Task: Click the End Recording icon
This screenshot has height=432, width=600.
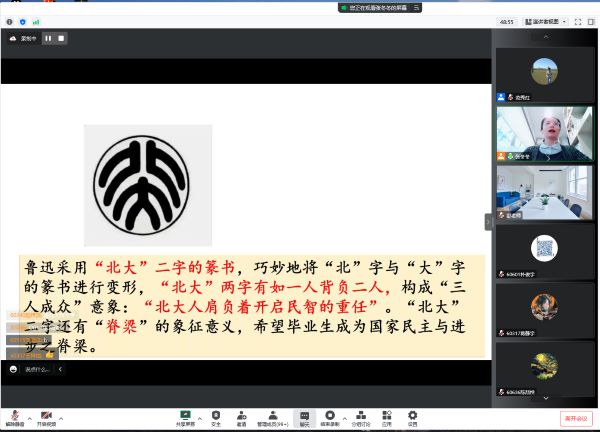Action: [x=329, y=416]
